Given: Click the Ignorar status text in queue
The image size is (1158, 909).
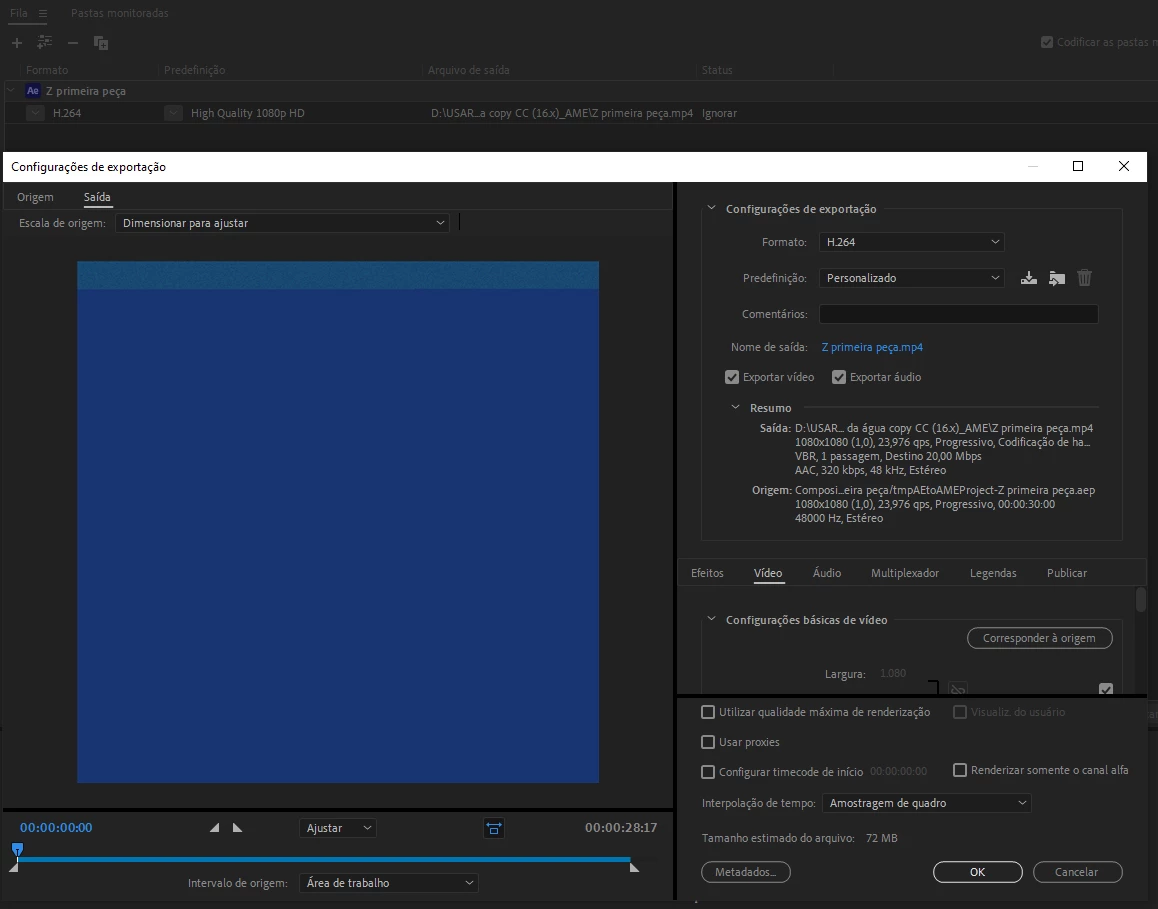Looking at the screenshot, I should pos(719,113).
